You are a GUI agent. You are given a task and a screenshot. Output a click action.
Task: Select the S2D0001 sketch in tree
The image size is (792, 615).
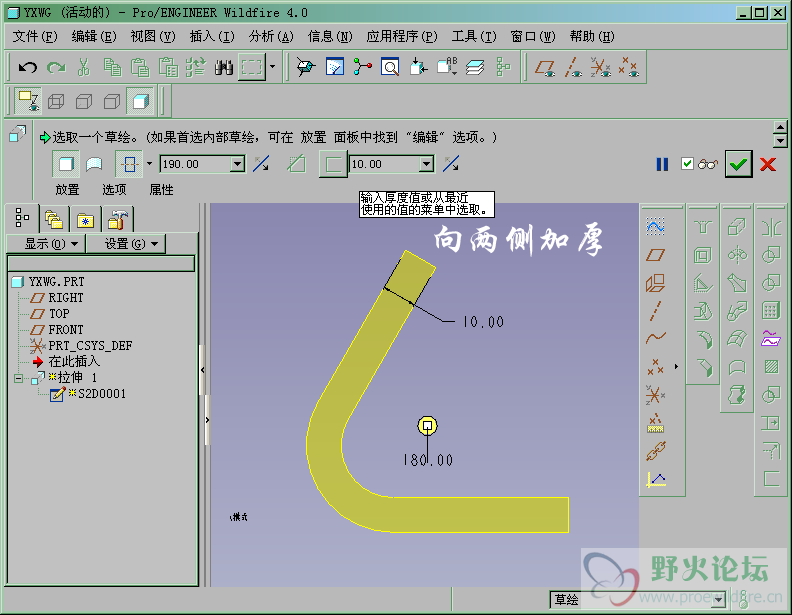[102, 394]
